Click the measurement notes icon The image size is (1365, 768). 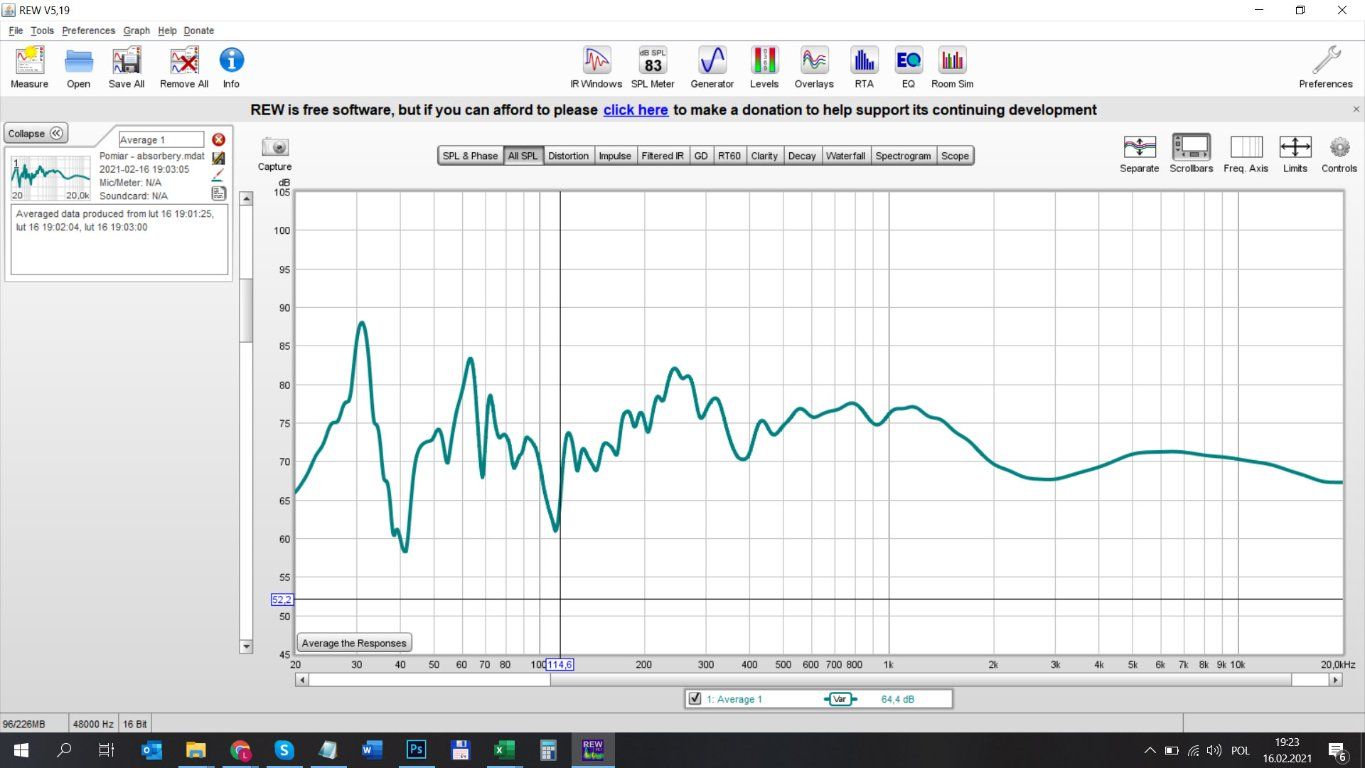(218, 193)
